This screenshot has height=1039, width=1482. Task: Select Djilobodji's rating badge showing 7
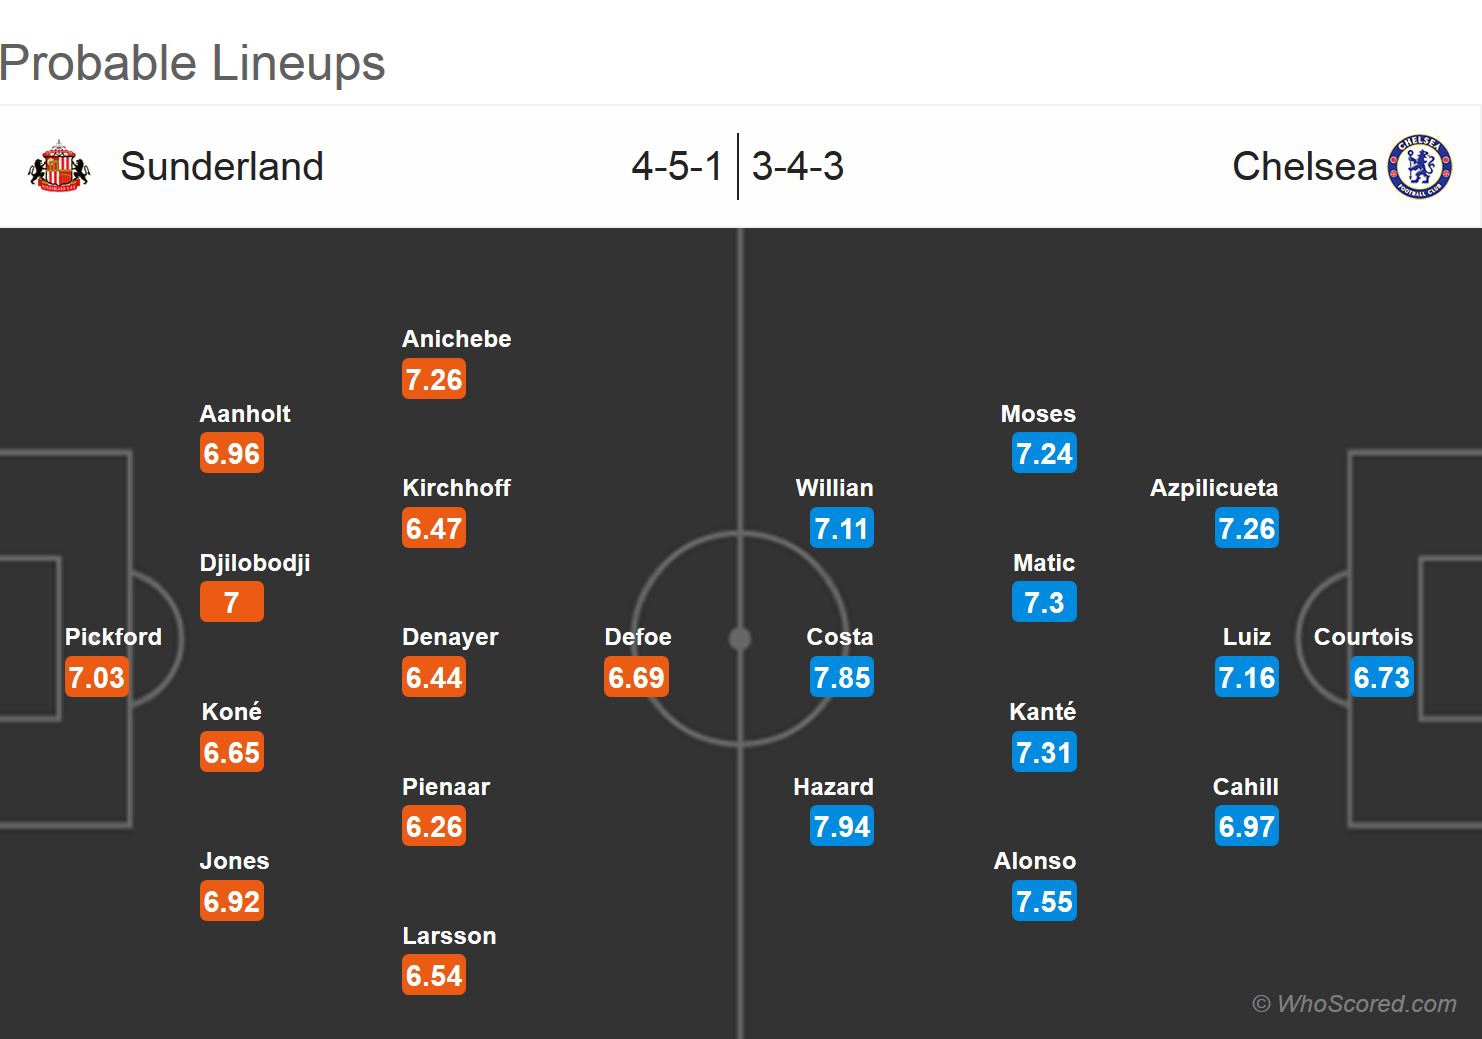tap(231, 603)
